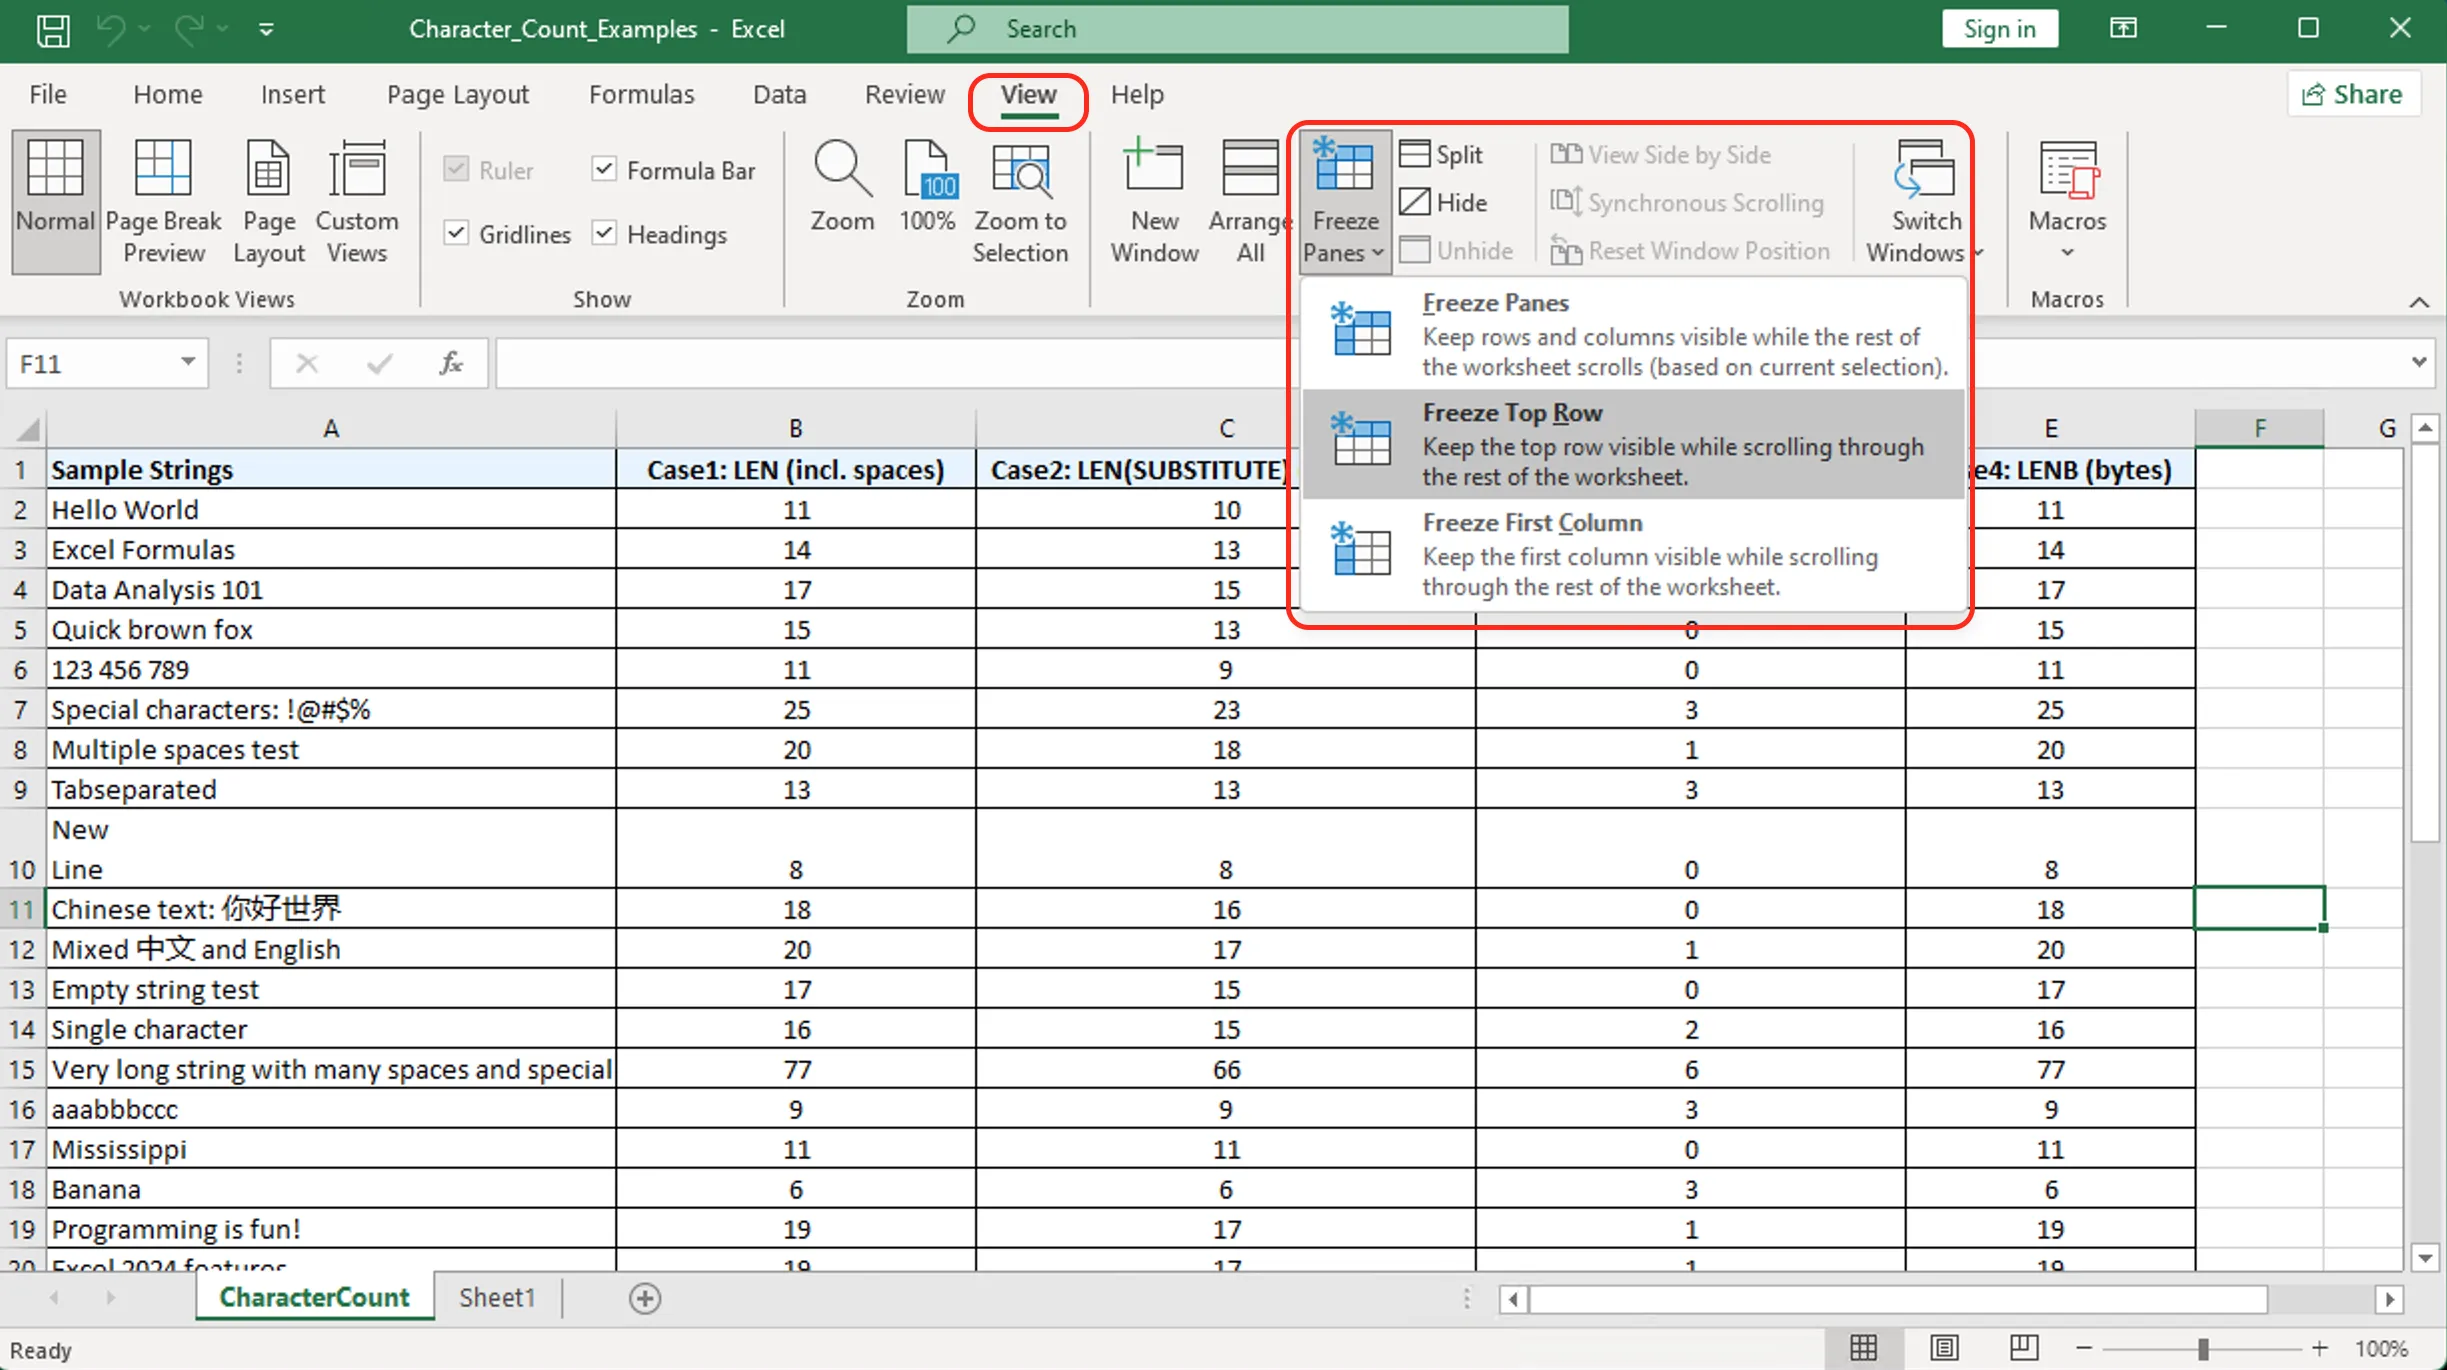This screenshot has width=2447, height=1370.
Task: Click Zoom to Selection
Action: (1019, 200)
